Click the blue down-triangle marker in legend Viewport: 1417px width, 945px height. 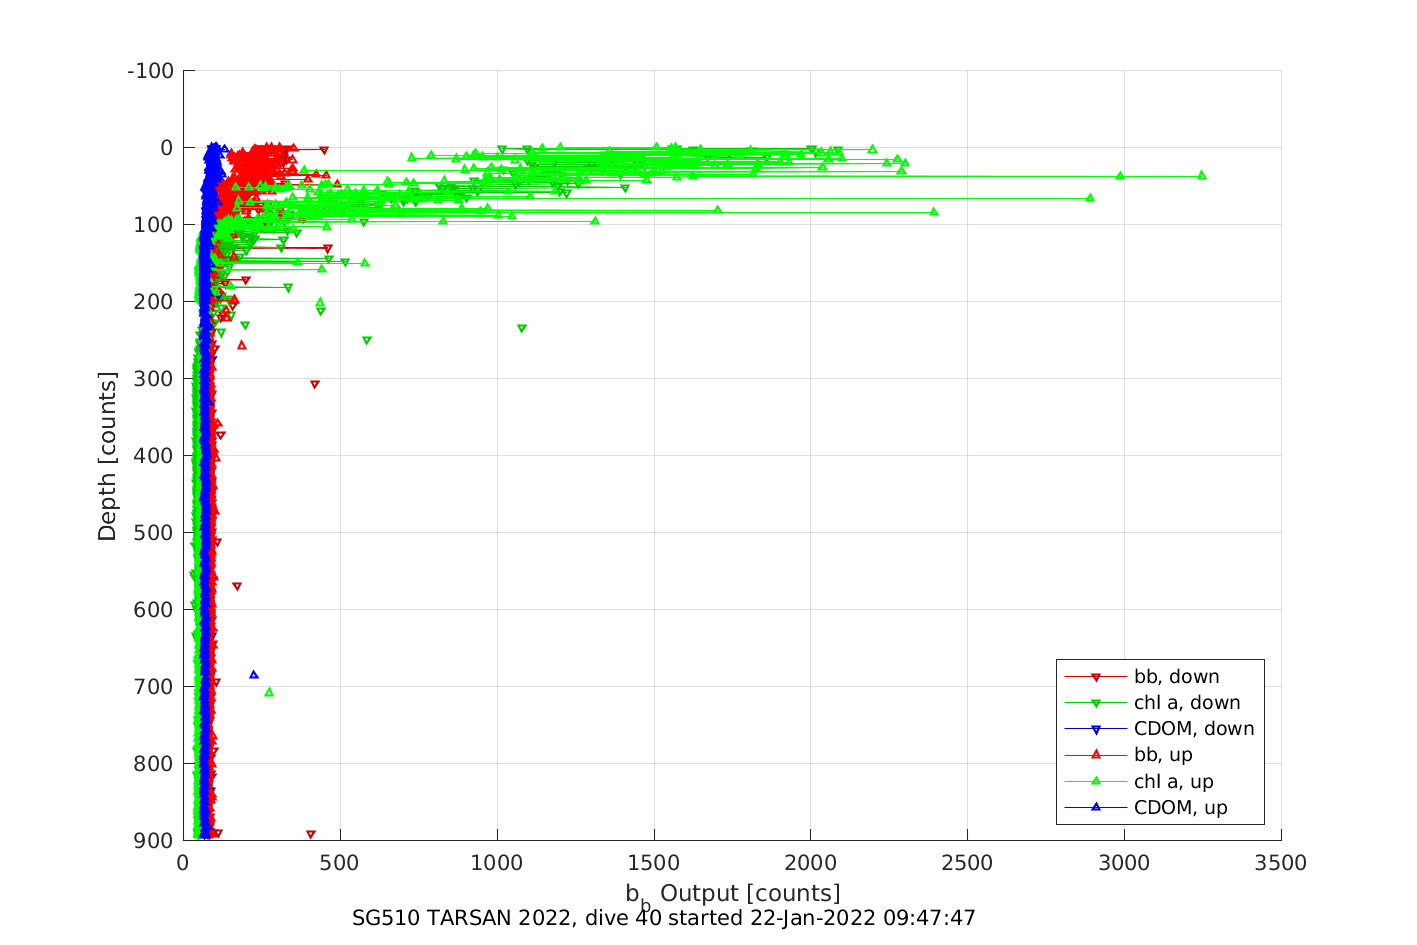[1096, 729]
